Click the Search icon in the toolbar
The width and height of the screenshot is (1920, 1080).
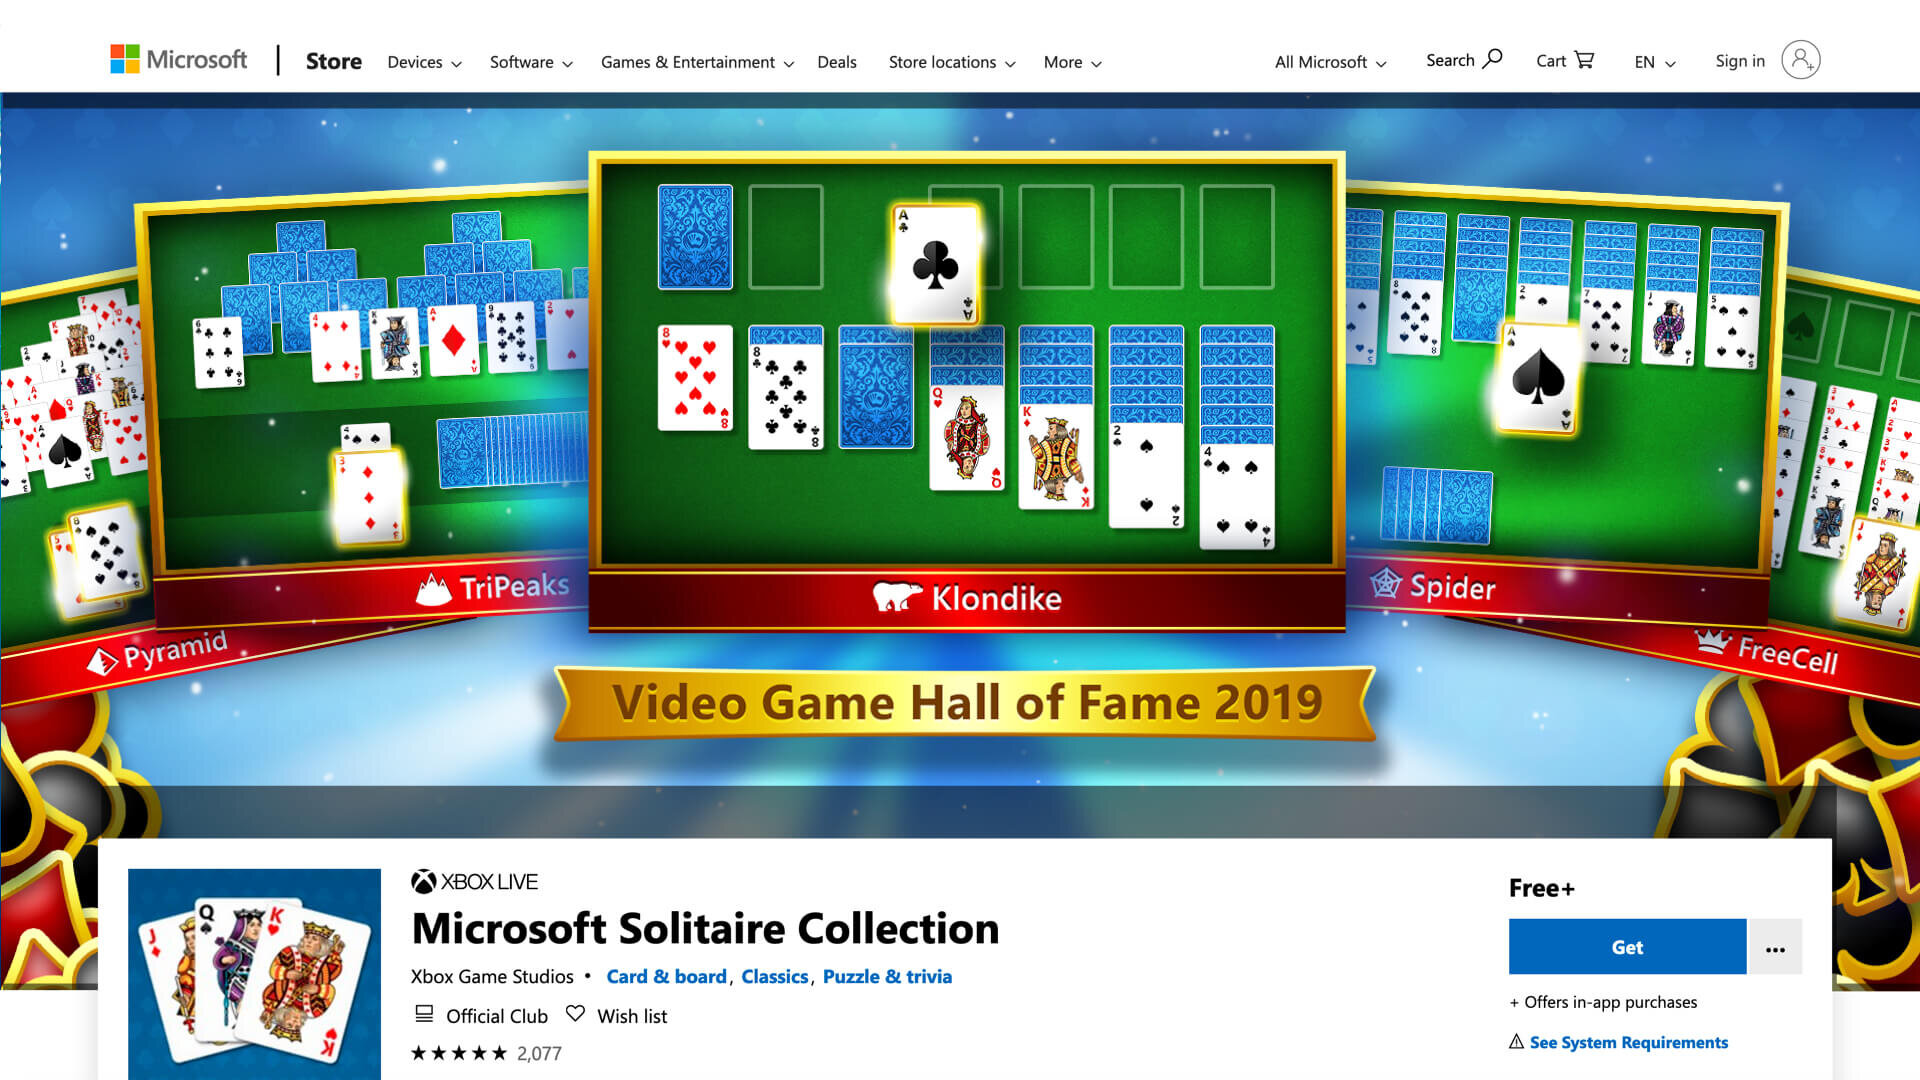[1490, 58]
